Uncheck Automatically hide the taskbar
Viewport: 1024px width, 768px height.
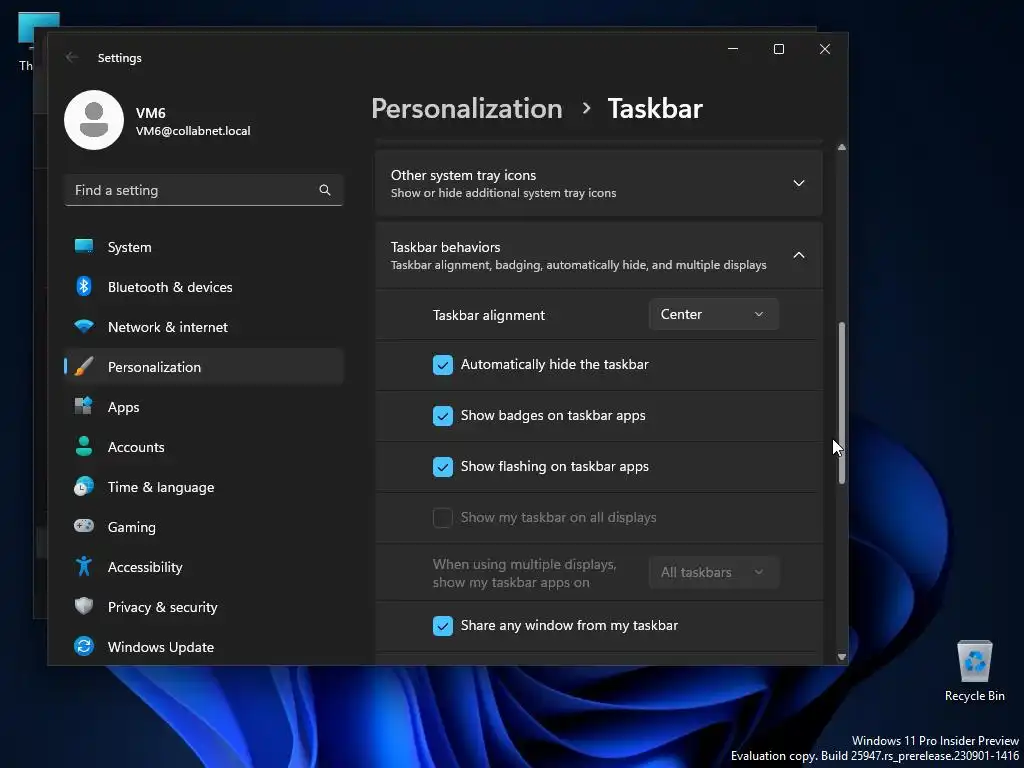443,365
